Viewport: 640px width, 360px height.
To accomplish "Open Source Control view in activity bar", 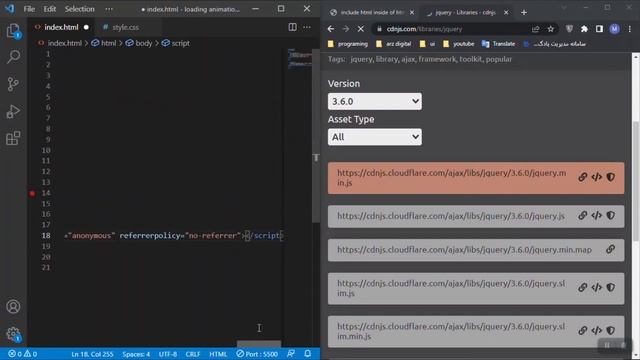I will tap(13, 84).
